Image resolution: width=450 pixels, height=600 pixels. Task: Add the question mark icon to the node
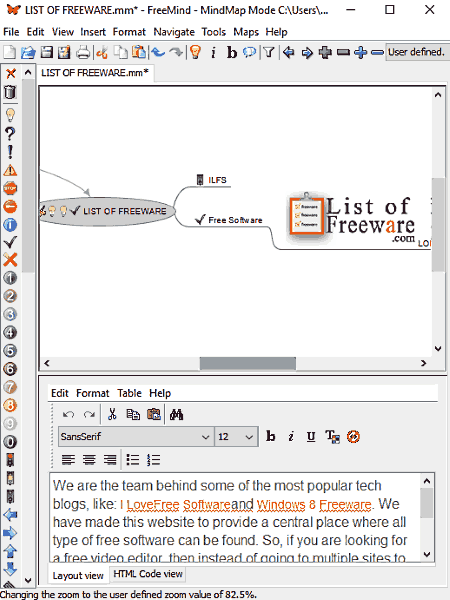click(10, 134)
